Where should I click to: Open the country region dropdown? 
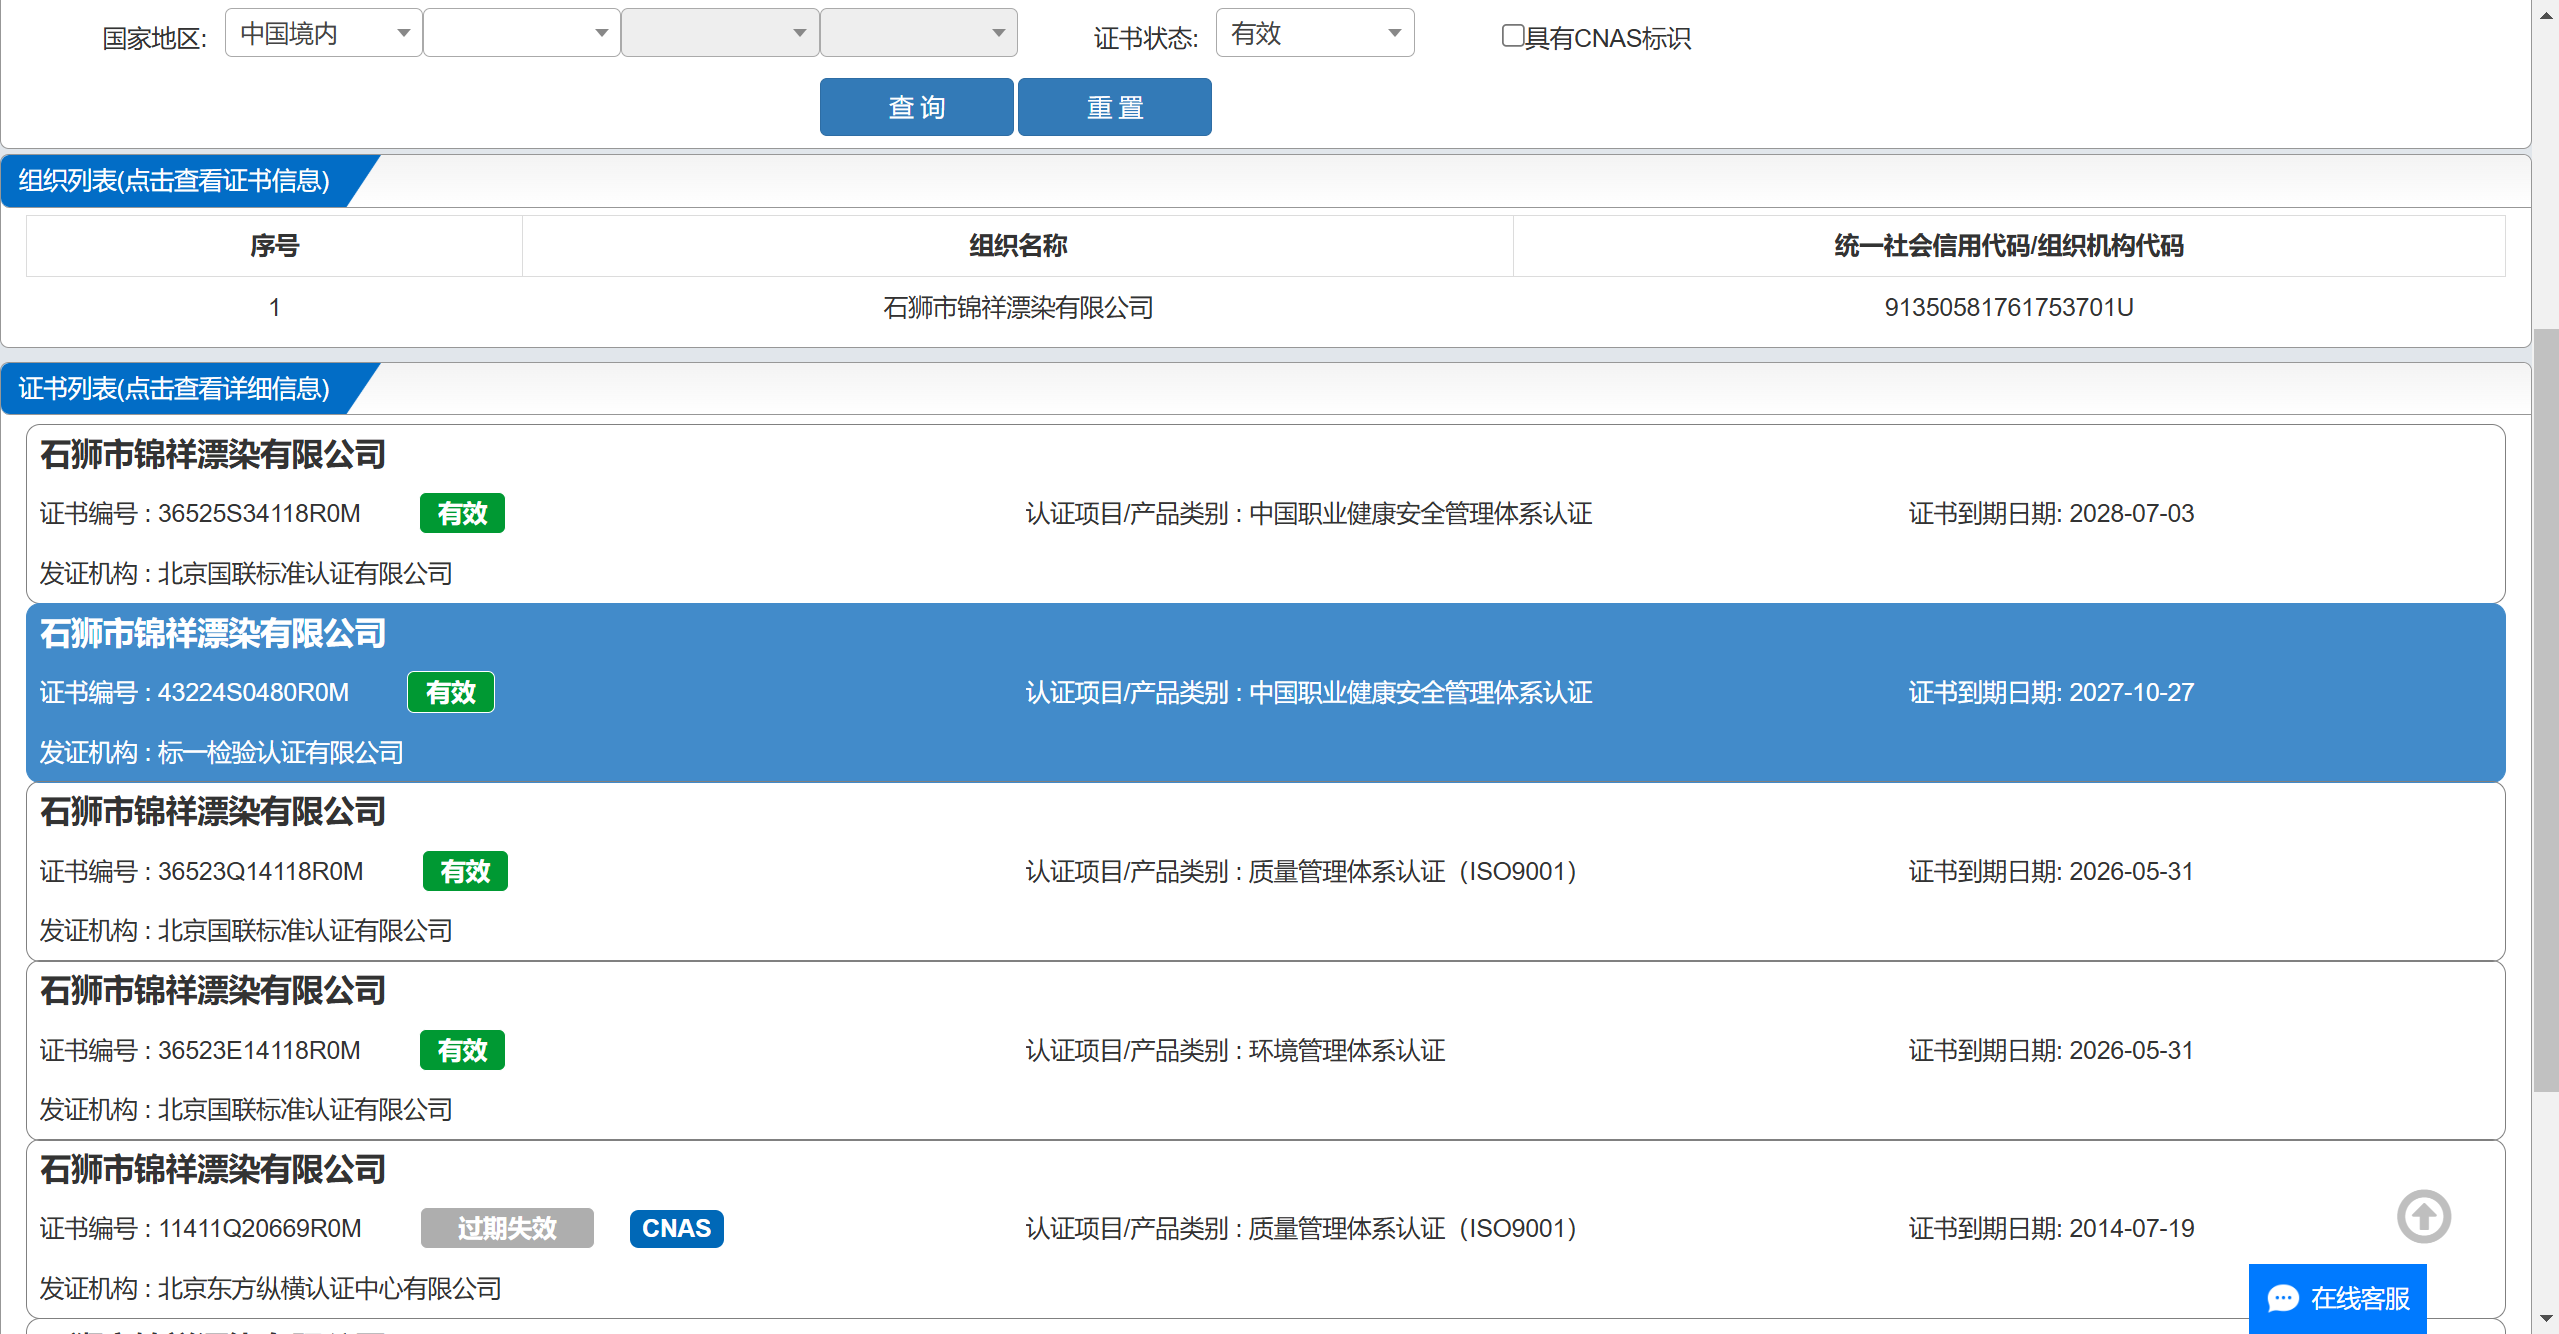pos(323,33)
